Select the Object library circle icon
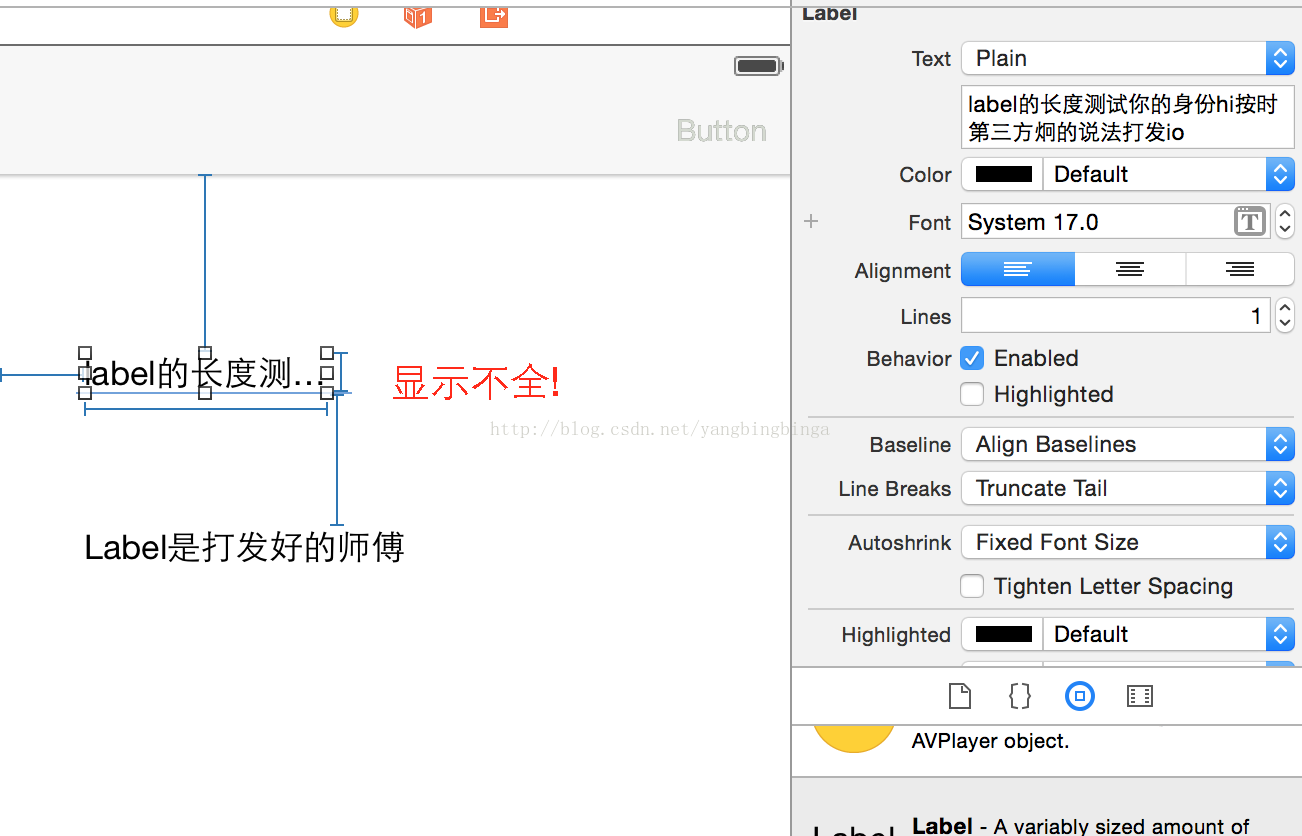 pos(1080,696)
